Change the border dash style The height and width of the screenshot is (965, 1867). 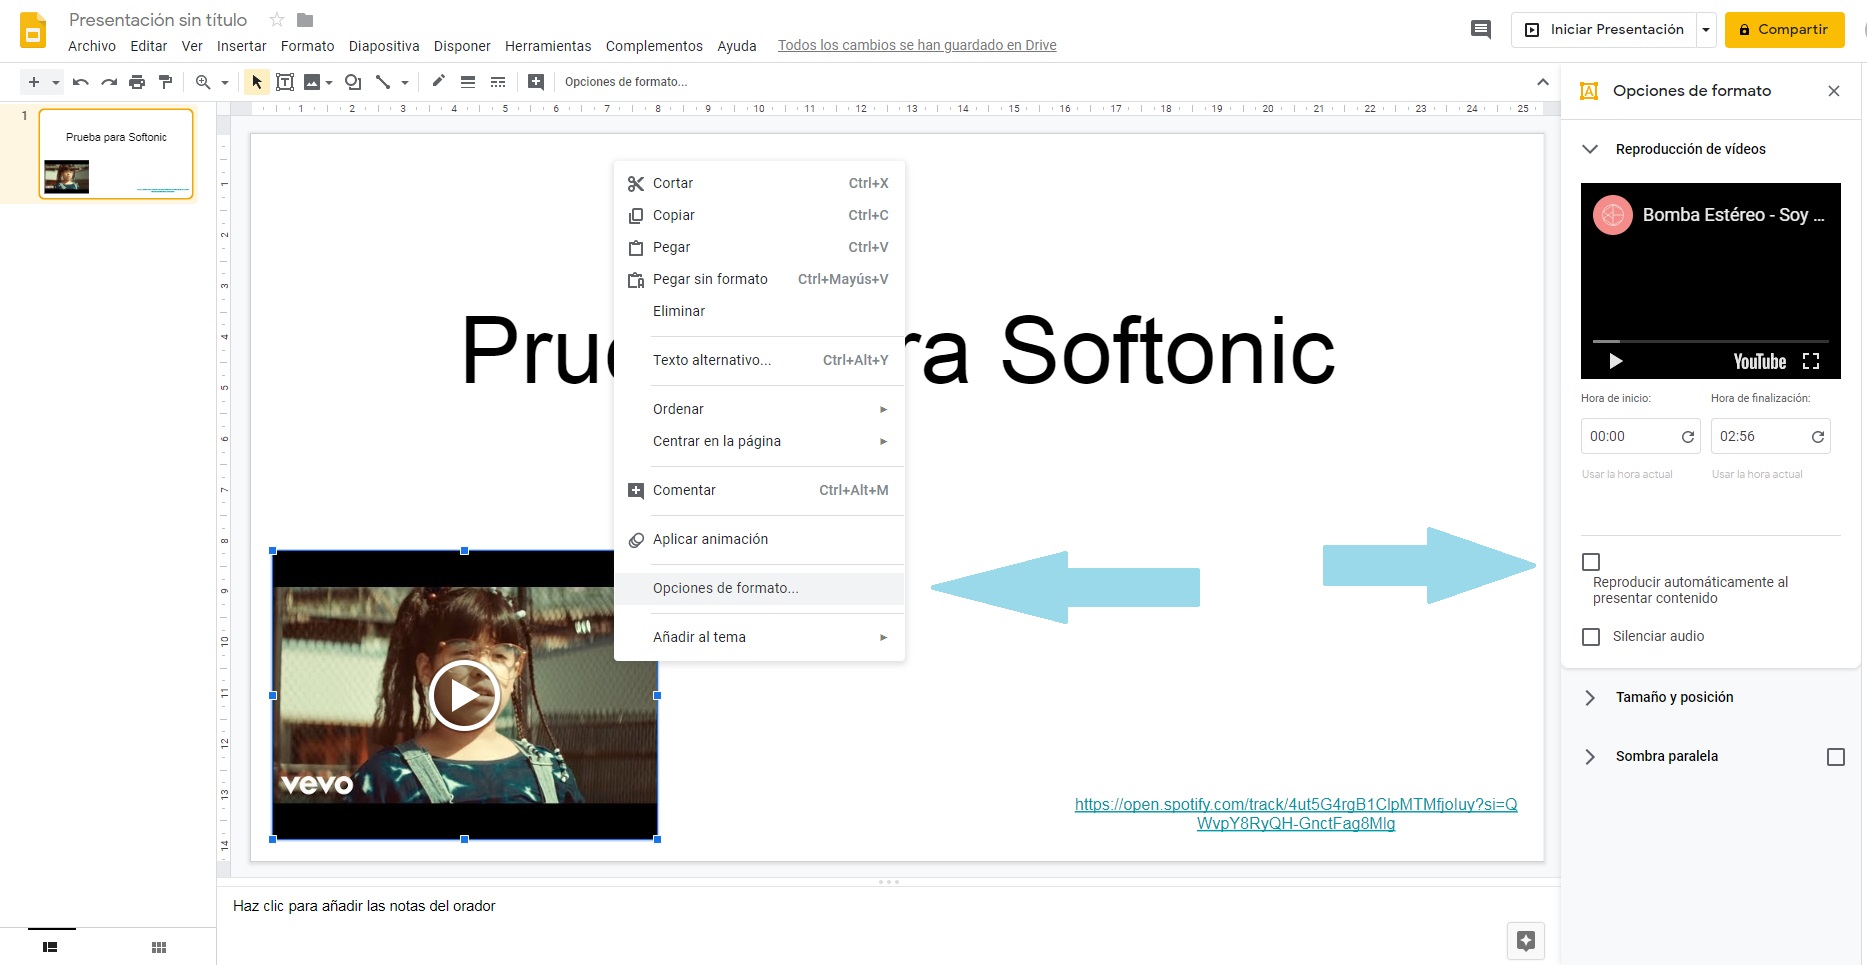tap(498, 82)
